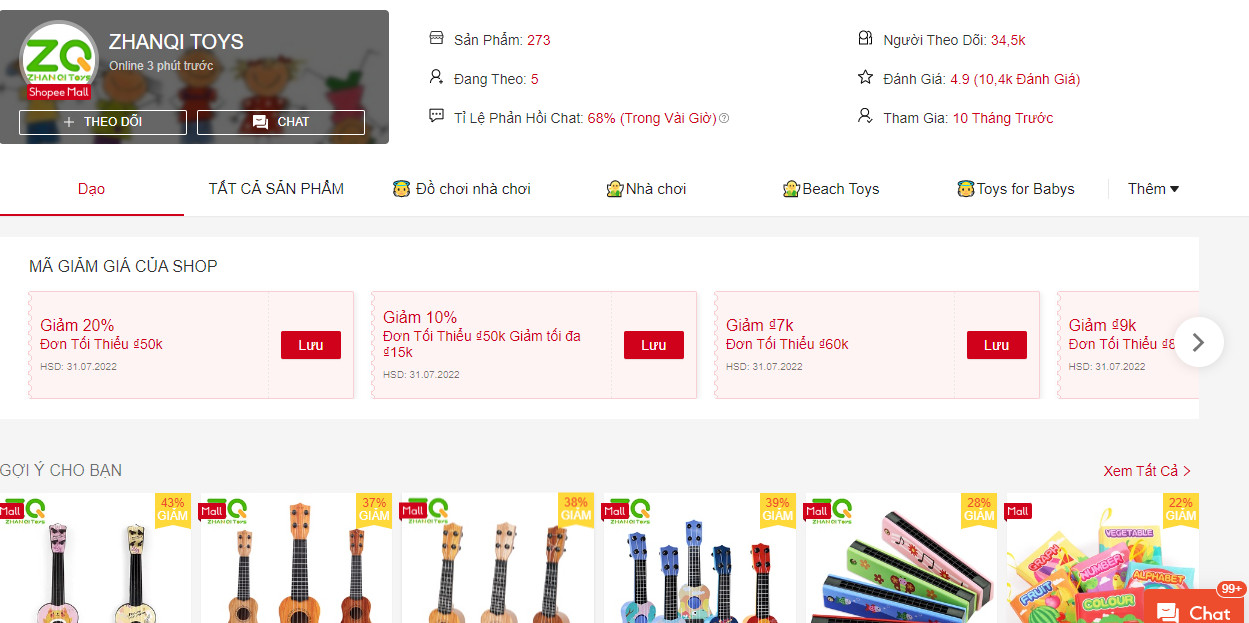Follow the shop with THEO DÕI button
This screenshot has width=1249, height=623.
pos(103,122)
